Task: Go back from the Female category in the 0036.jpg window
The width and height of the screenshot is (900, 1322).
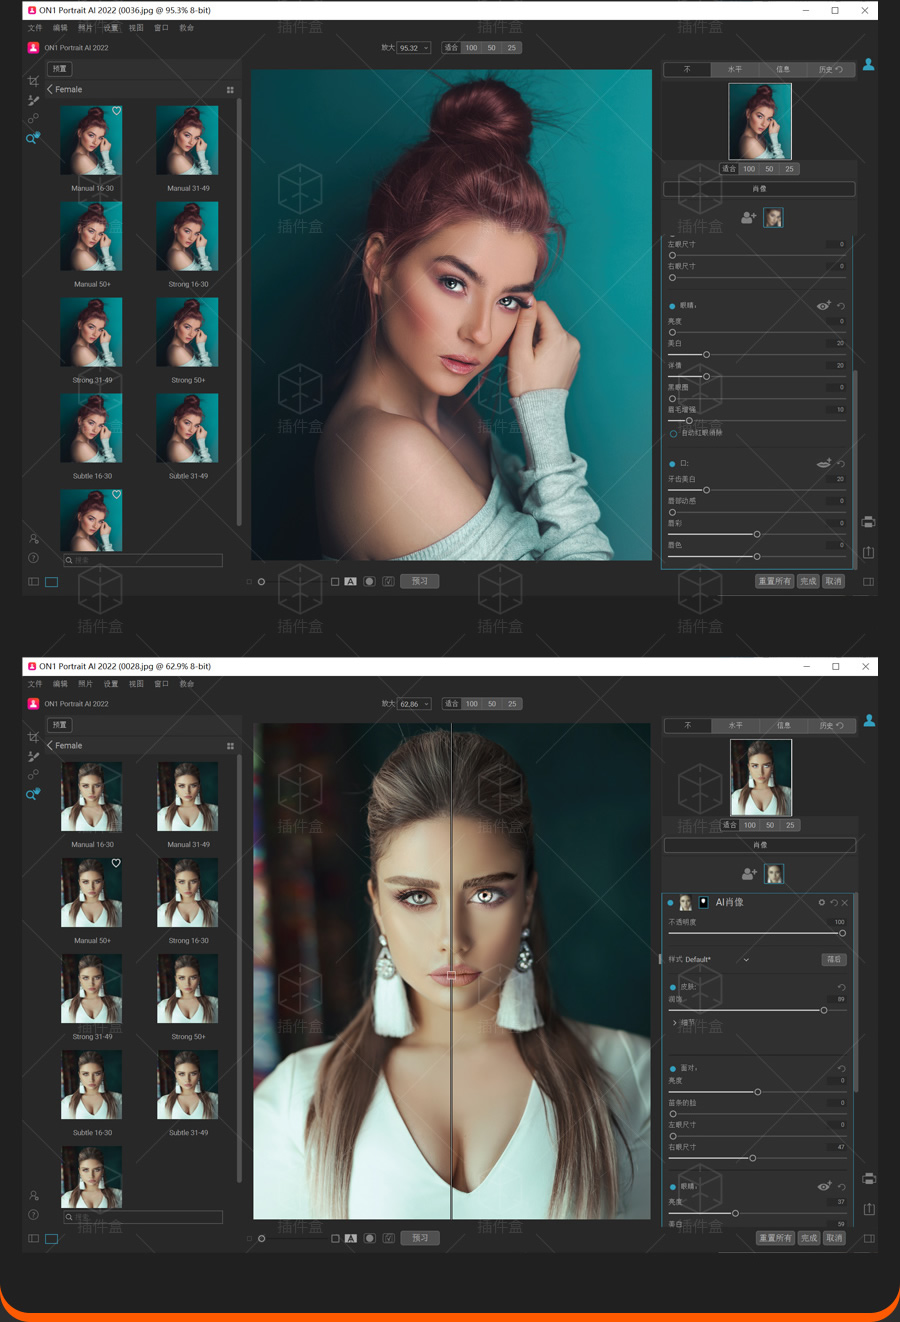Action: [x=50, y=89]
